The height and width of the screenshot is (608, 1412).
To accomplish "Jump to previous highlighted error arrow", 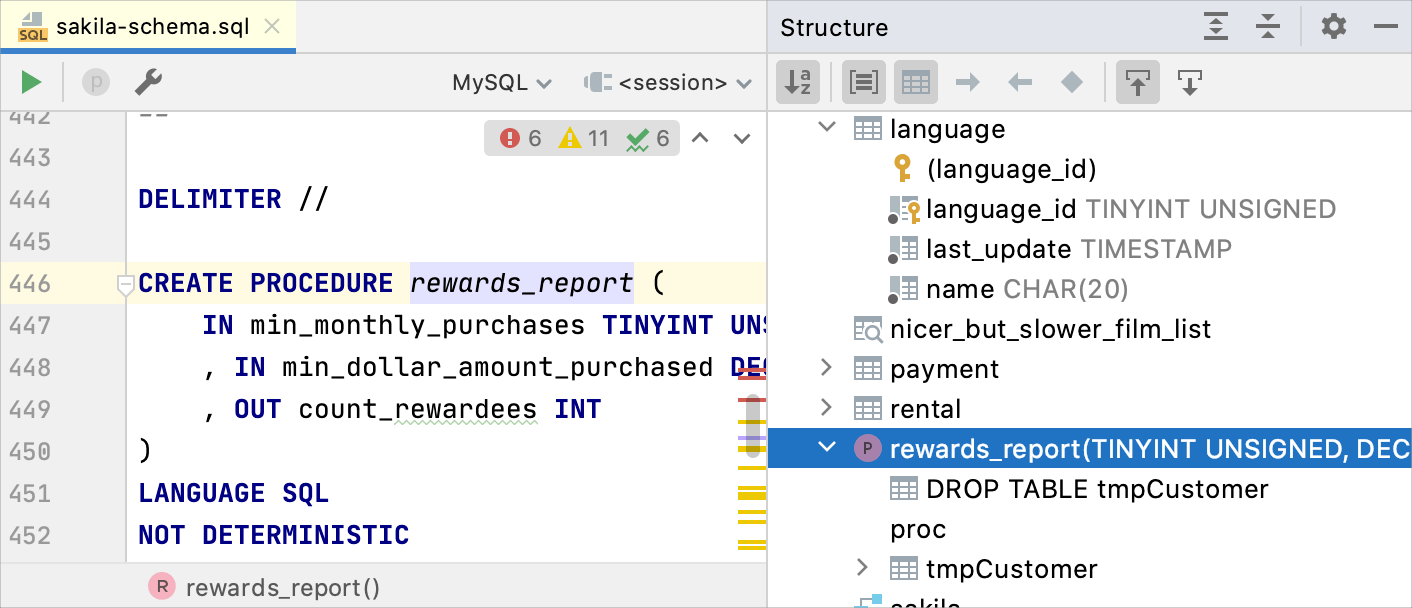I will [x=700, y=139].
